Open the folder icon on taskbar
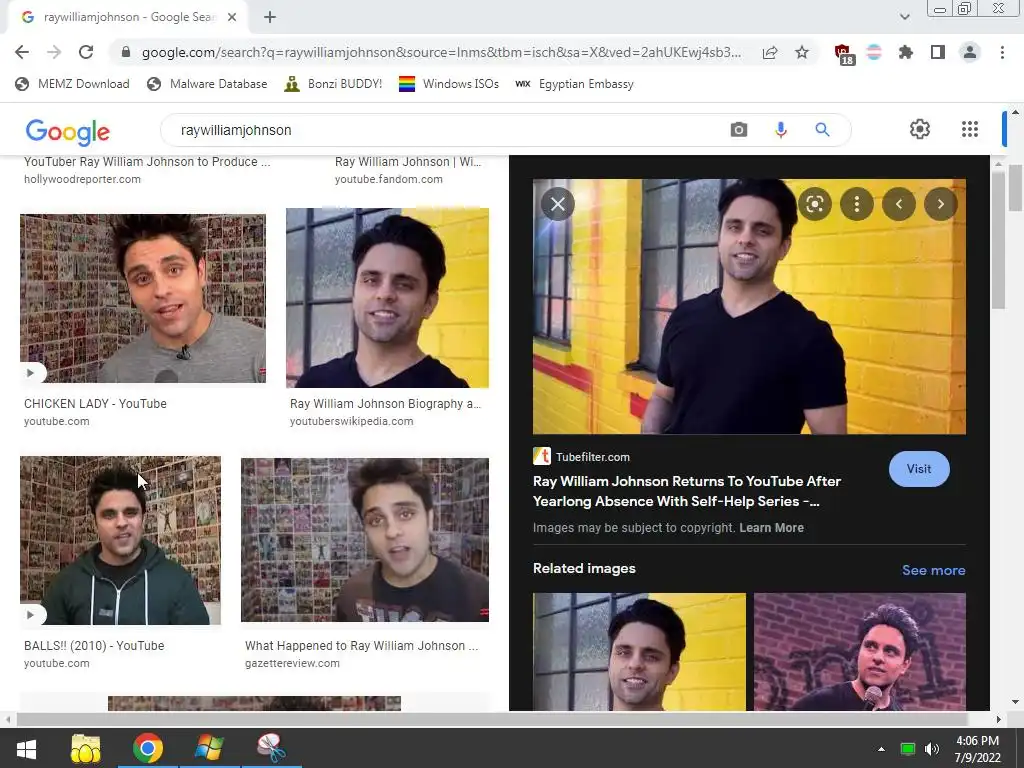The image size is (1024, 768). click(86, 748)
